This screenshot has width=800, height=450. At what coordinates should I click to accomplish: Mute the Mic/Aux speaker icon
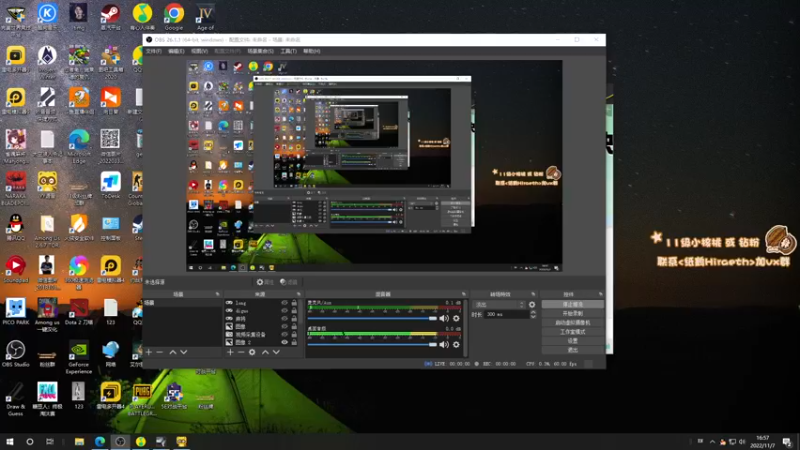(444, 318)
